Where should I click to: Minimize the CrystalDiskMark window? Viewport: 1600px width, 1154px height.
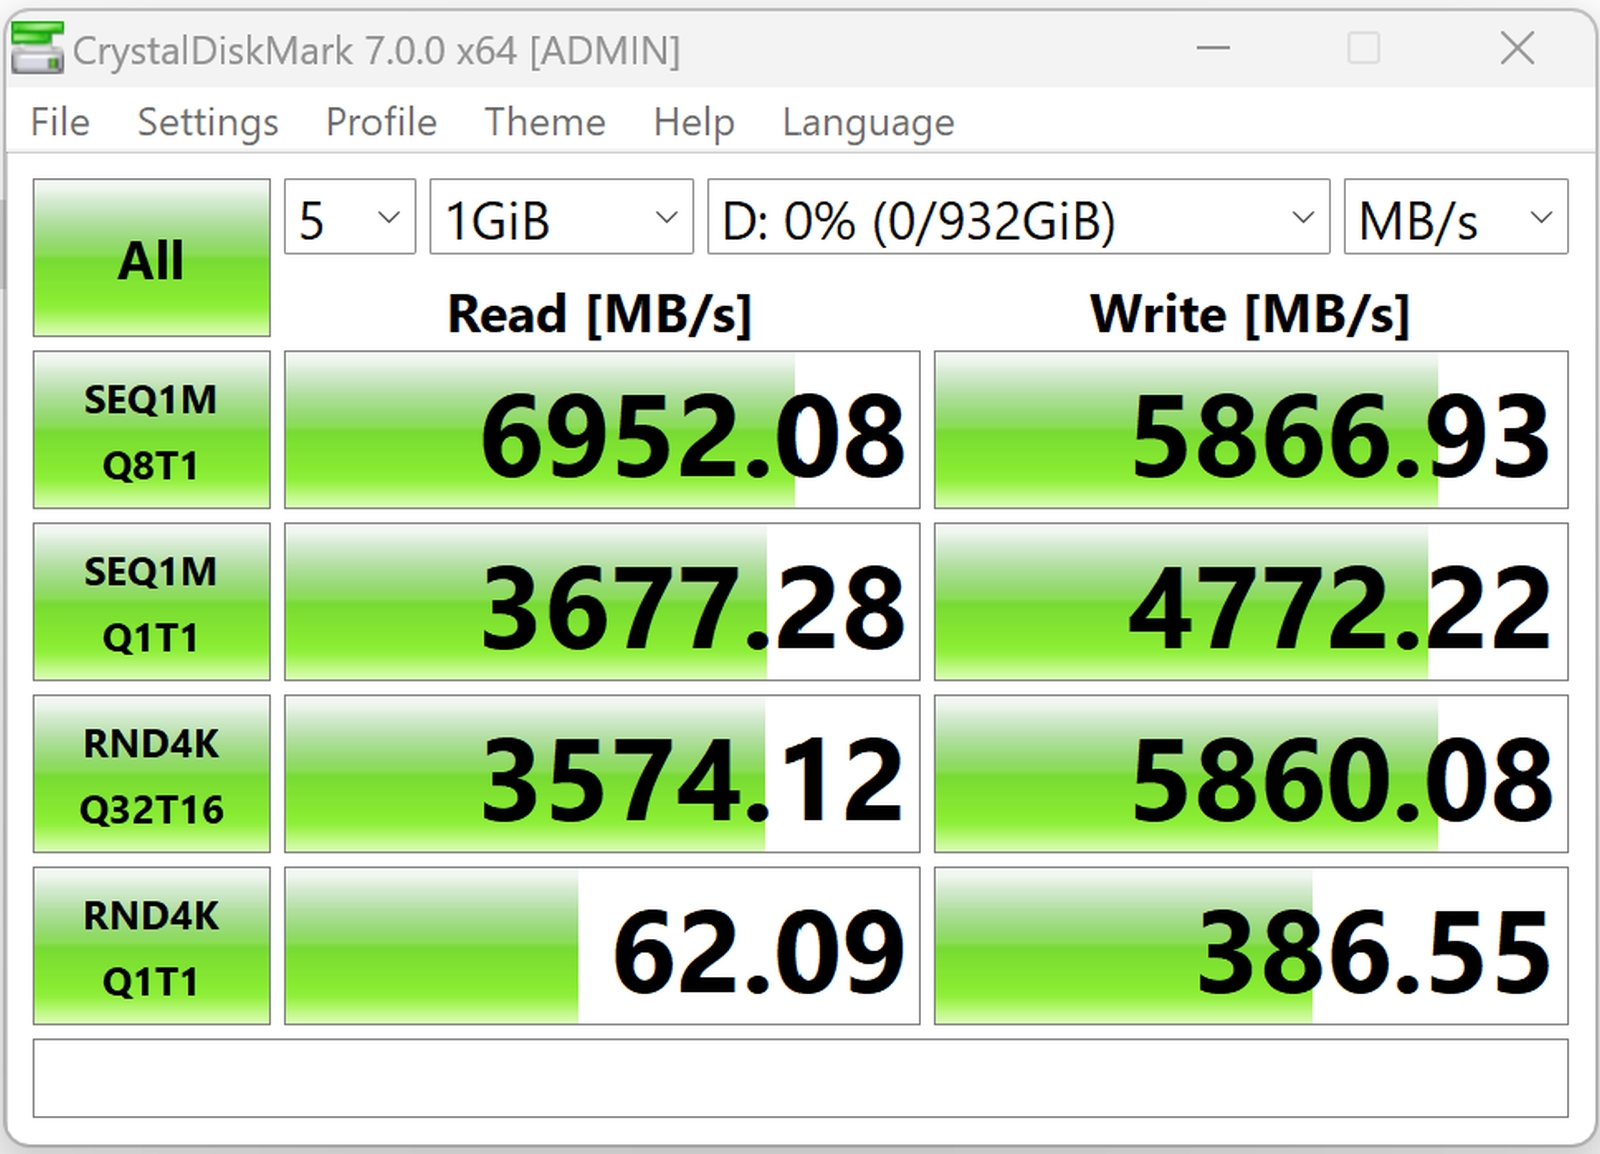click(x=1213, y=48)
